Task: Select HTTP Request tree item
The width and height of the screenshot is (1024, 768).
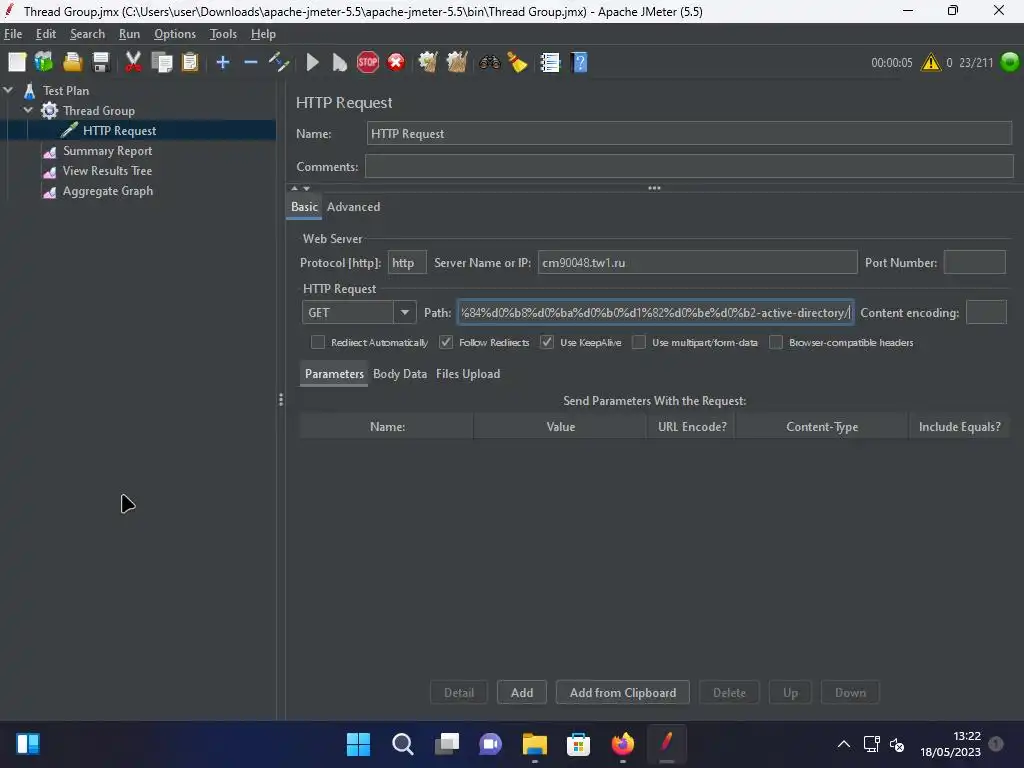Action: click(x=119, y=131)
